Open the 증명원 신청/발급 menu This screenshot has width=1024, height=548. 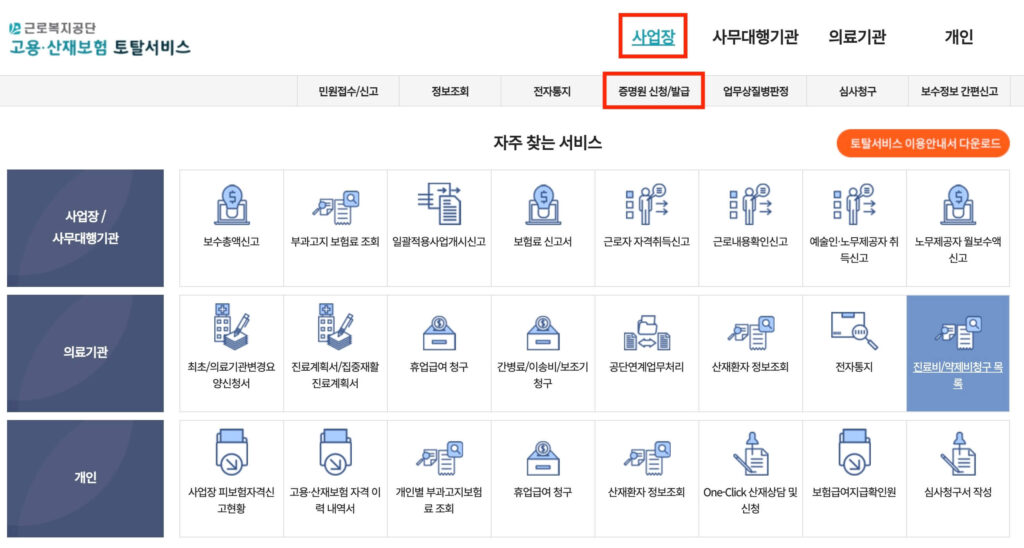click(654, 91)
